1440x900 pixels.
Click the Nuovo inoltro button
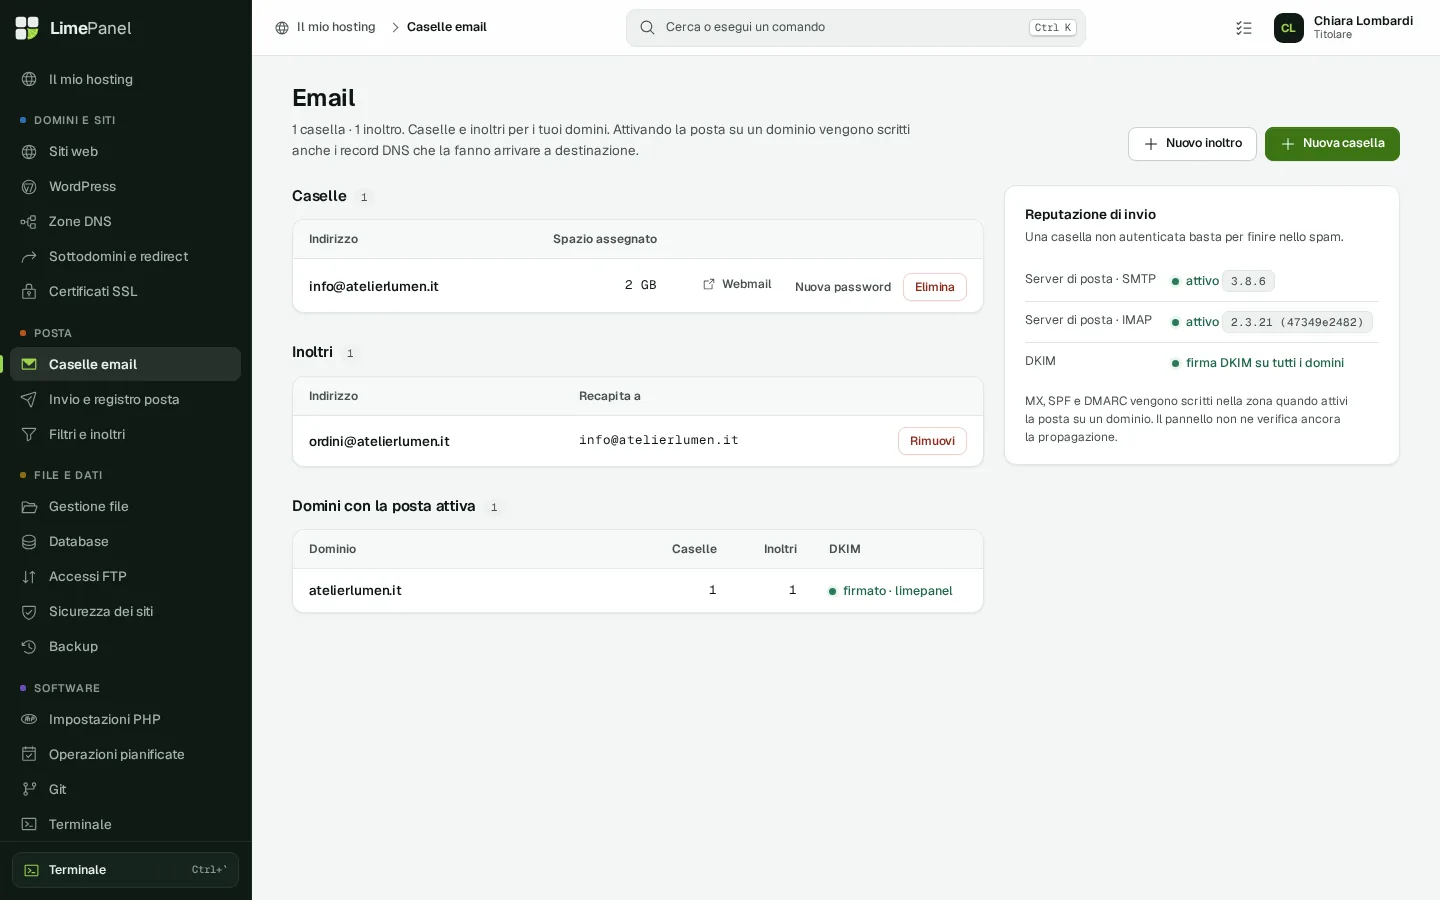point(1192,144)
